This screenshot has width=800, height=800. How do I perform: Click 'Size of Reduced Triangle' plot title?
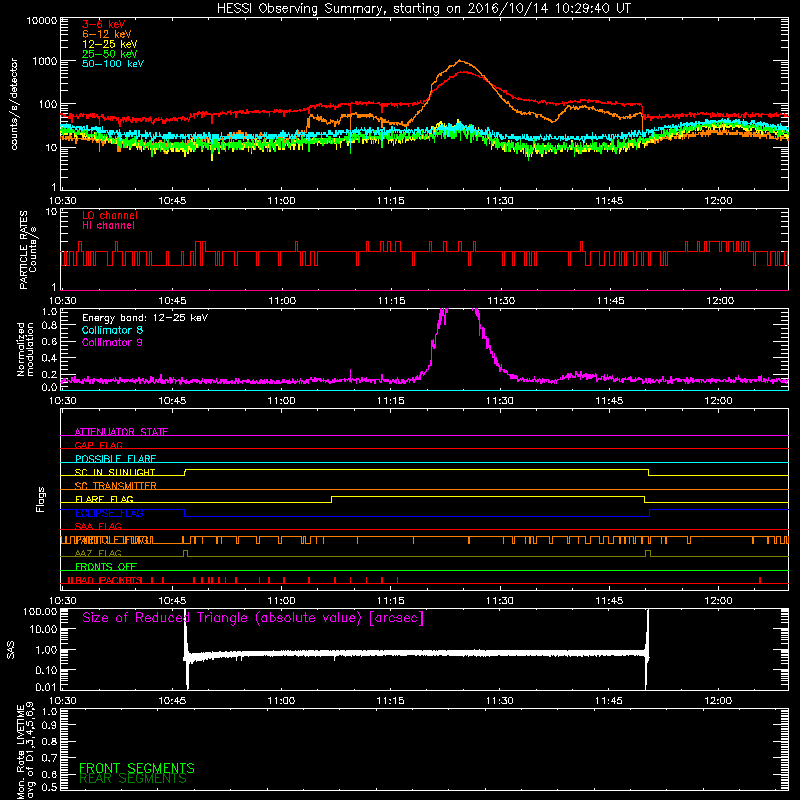pos(253,618)
